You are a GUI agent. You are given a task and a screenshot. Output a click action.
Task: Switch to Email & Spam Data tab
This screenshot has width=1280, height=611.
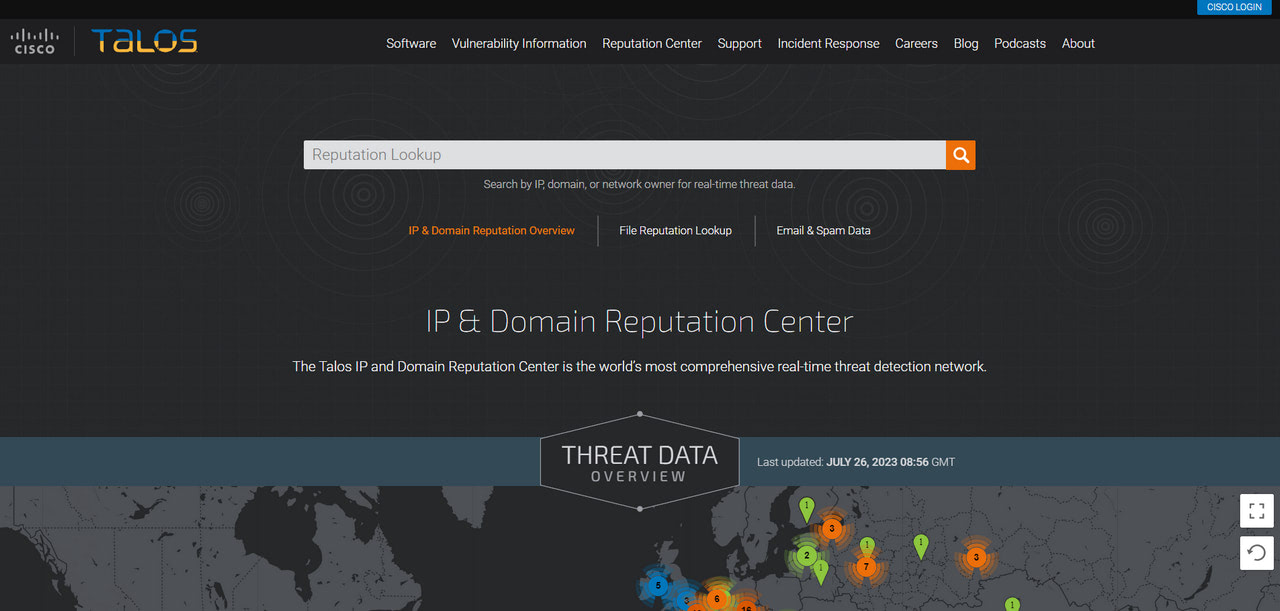coord(824,230)
